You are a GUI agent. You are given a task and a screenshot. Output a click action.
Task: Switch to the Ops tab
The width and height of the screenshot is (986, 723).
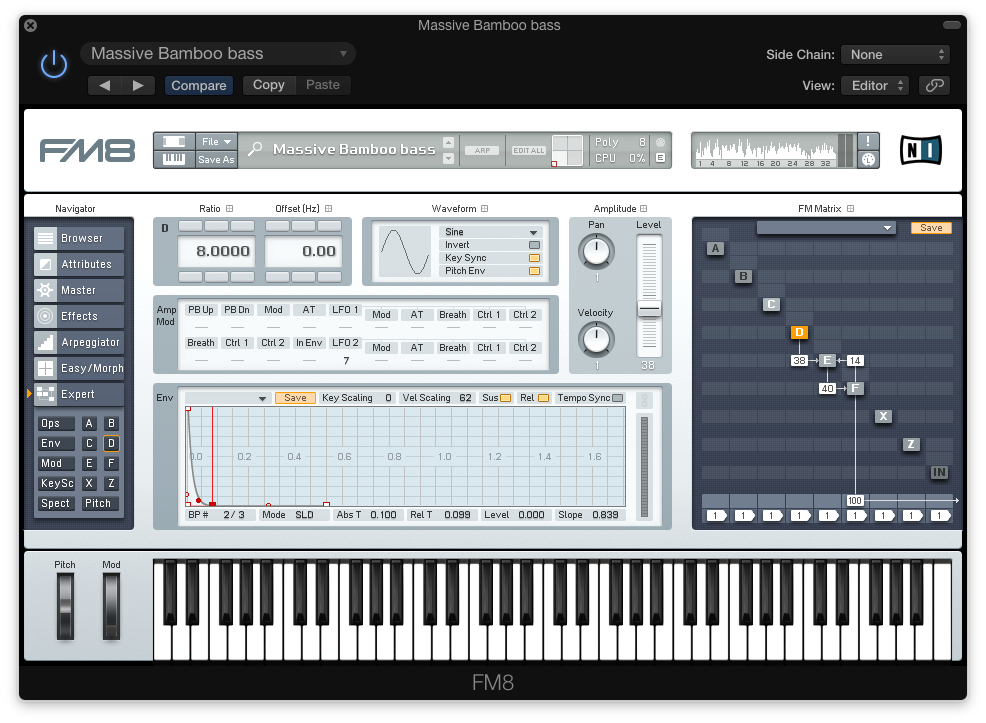56,424
